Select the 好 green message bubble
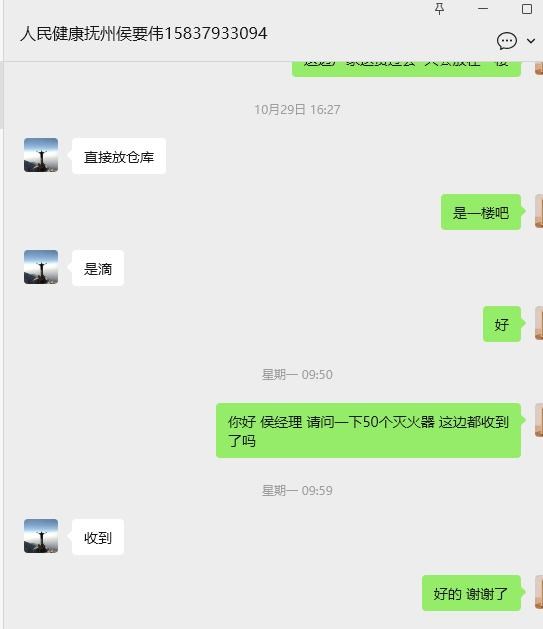 click(x=502, y=324)
